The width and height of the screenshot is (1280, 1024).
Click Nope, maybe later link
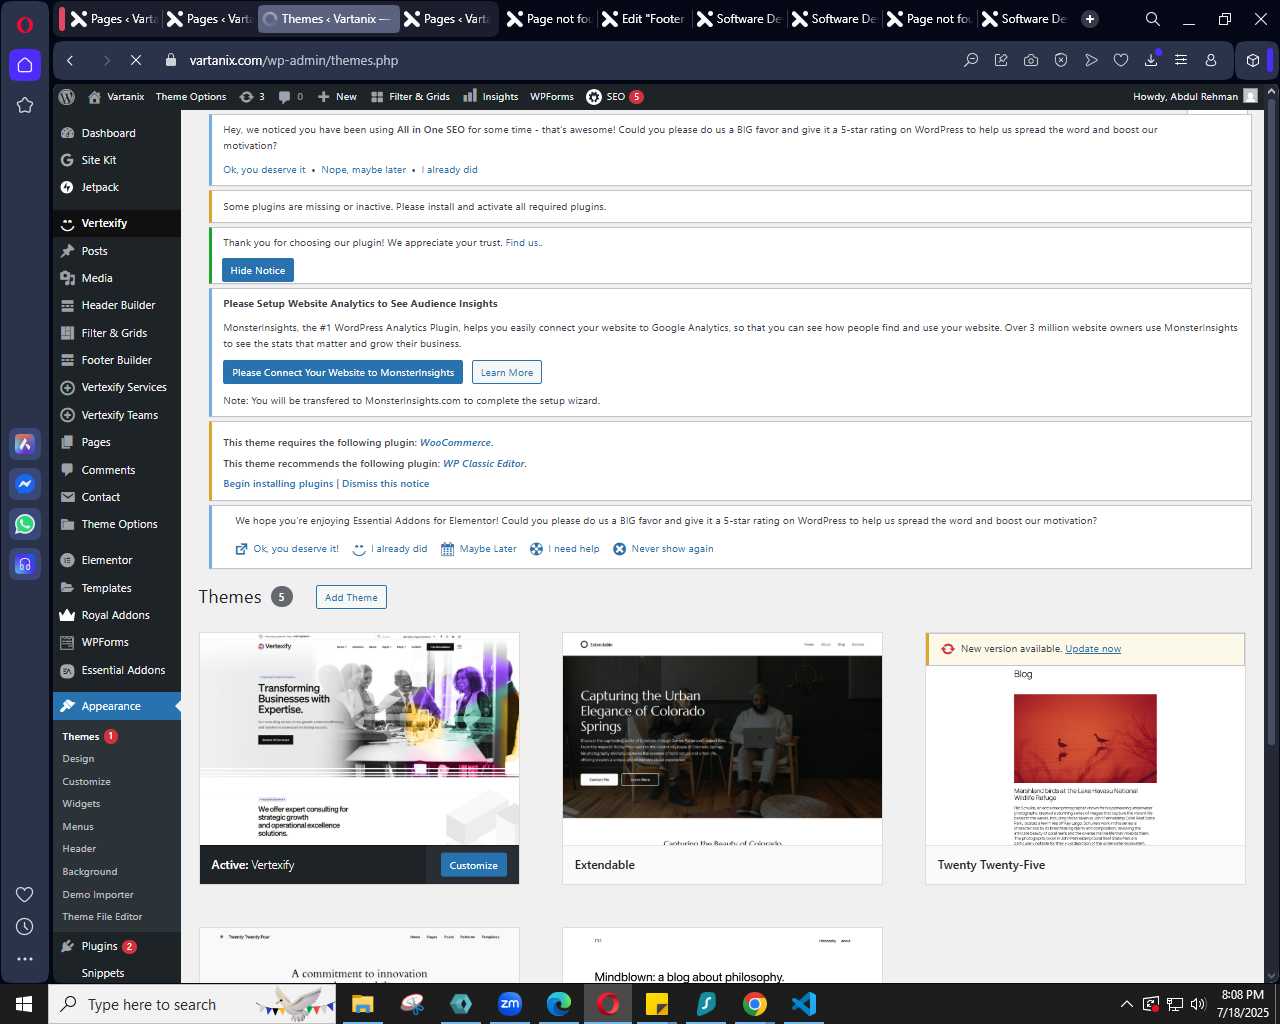click(364, 170)
